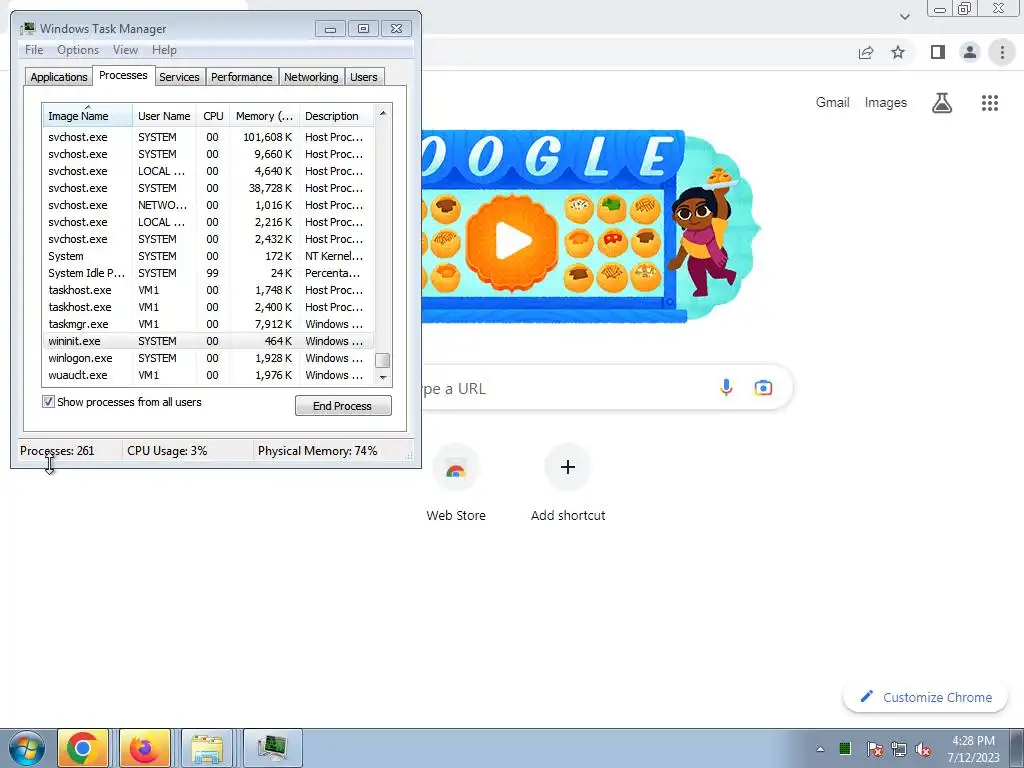The width and height of the screenshot is (1024, 768).
Task: Open the Search Labs flask icon
Action: (942, 103)
